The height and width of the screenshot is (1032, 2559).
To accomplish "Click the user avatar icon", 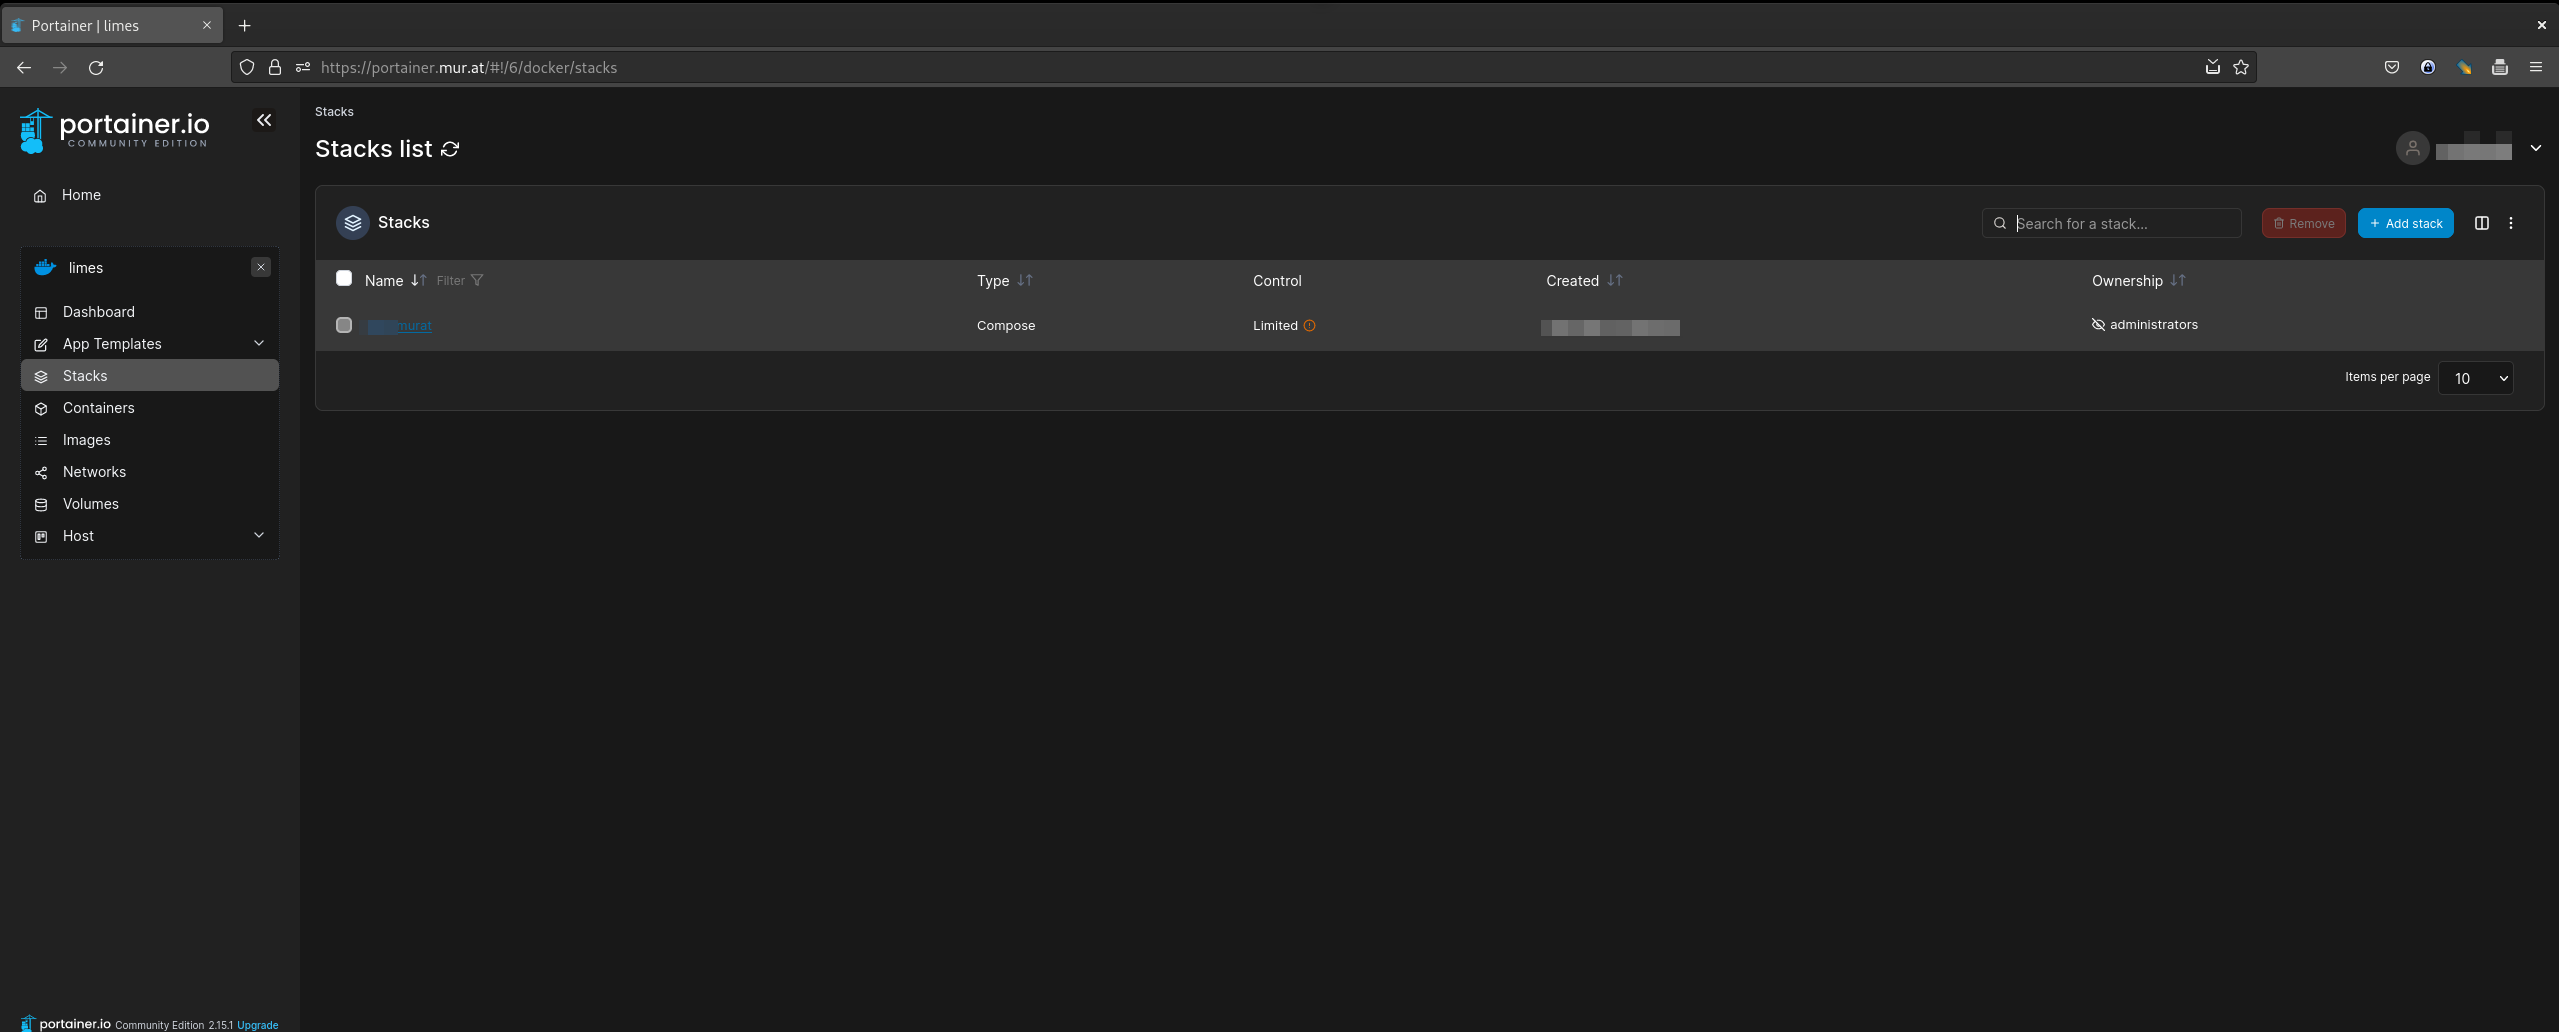I will [x=2412, y=148].
